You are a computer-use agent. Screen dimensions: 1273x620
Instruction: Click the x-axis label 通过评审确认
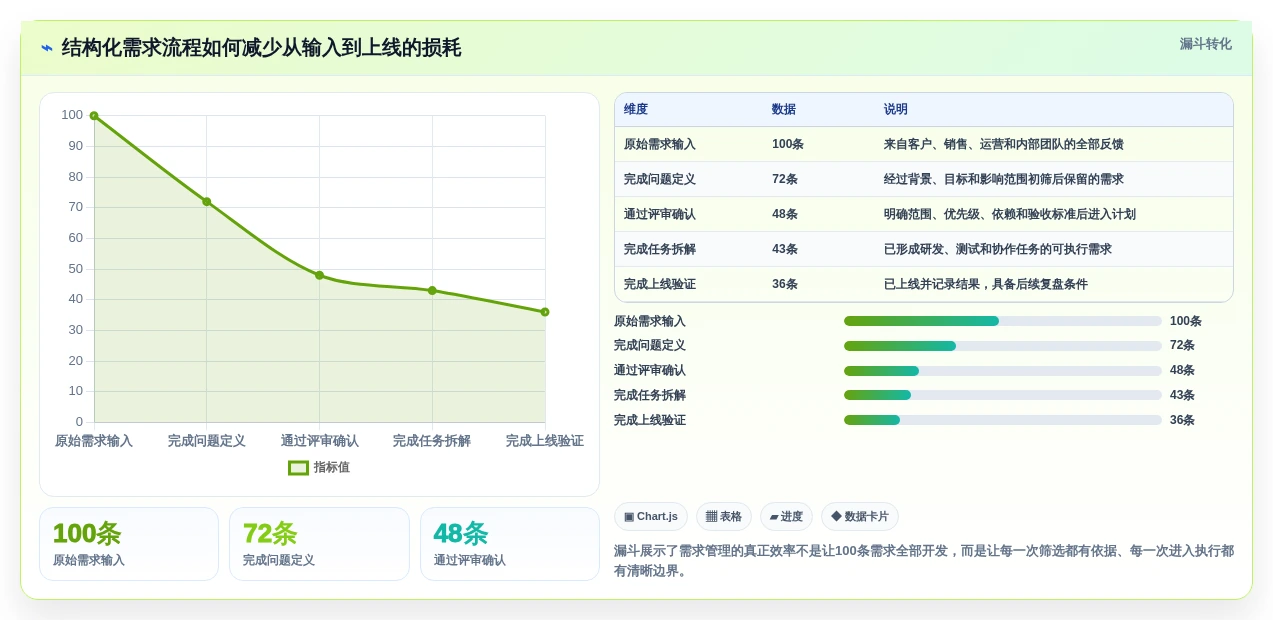pos(319,441)
